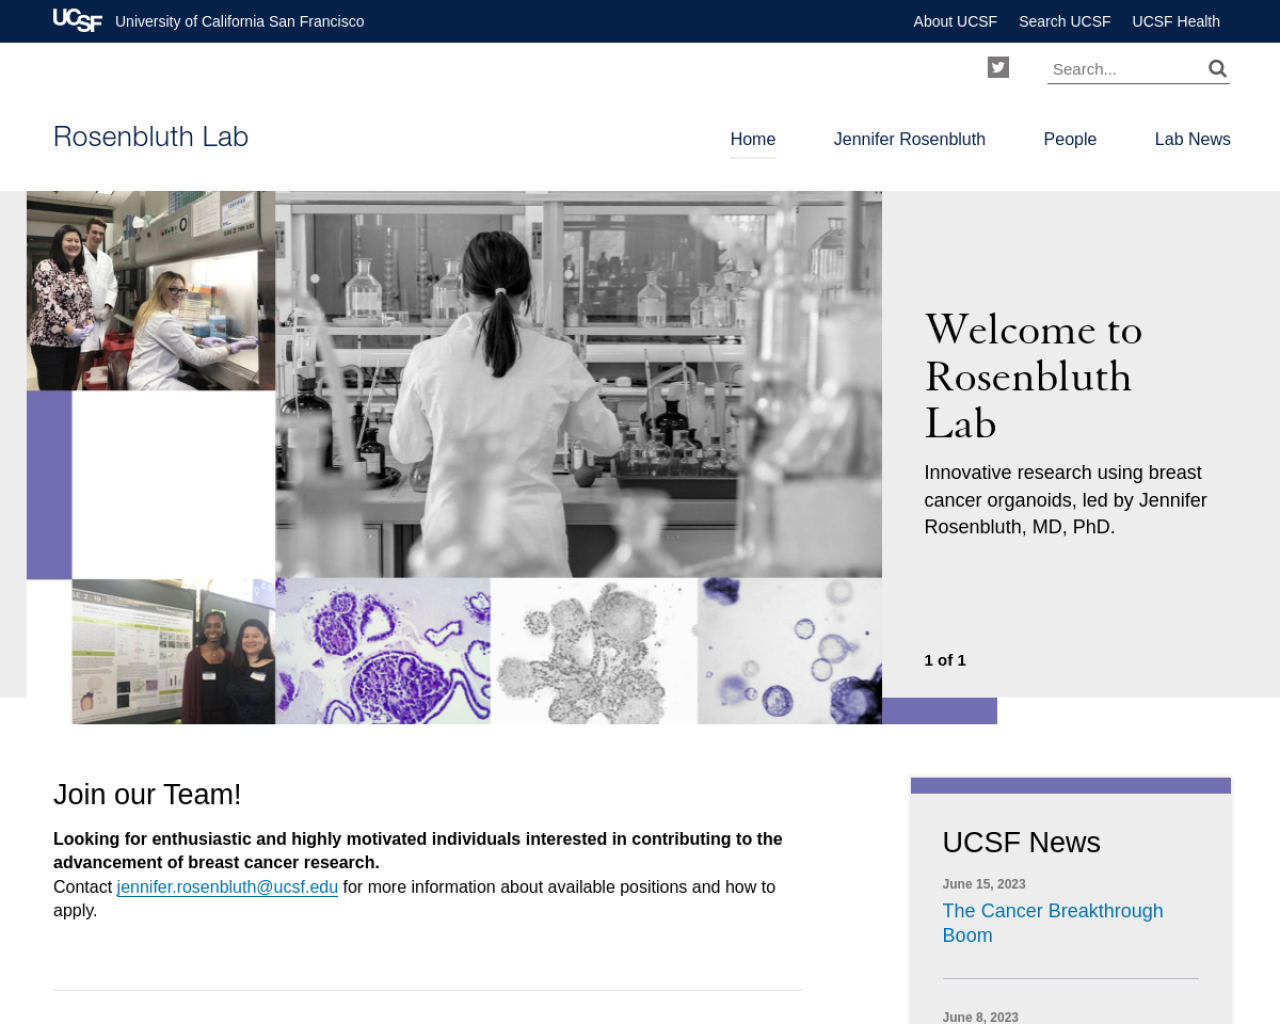Visit UCSF Health
Screen dimensions: 1280x1024
[1176, 21]
